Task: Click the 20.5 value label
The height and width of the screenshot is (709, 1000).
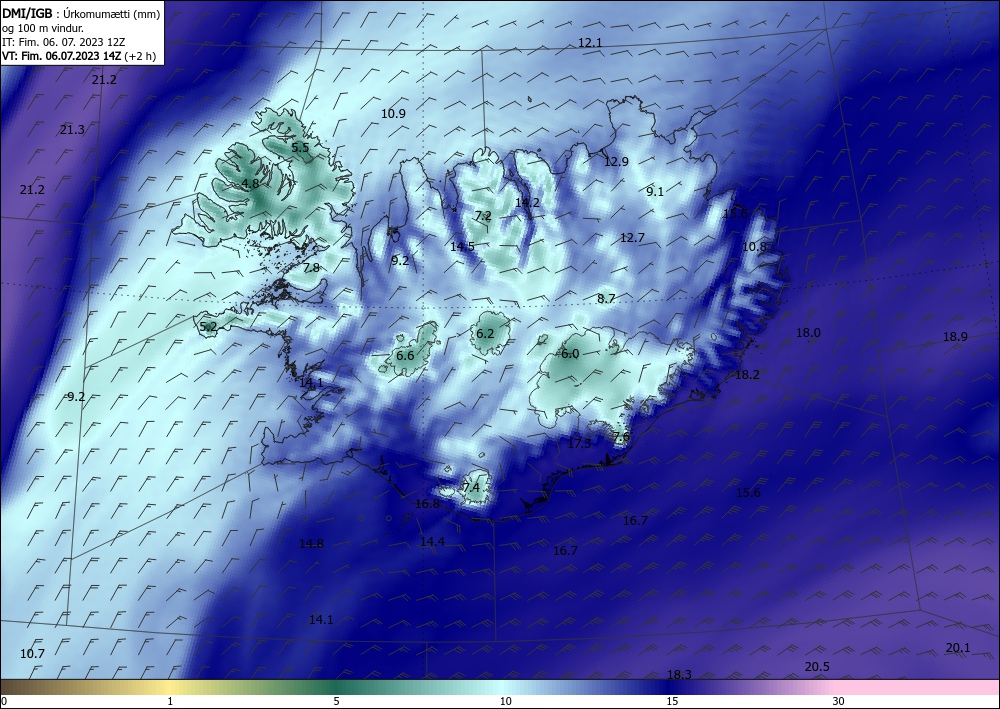Action: click(x=817, y=667)
